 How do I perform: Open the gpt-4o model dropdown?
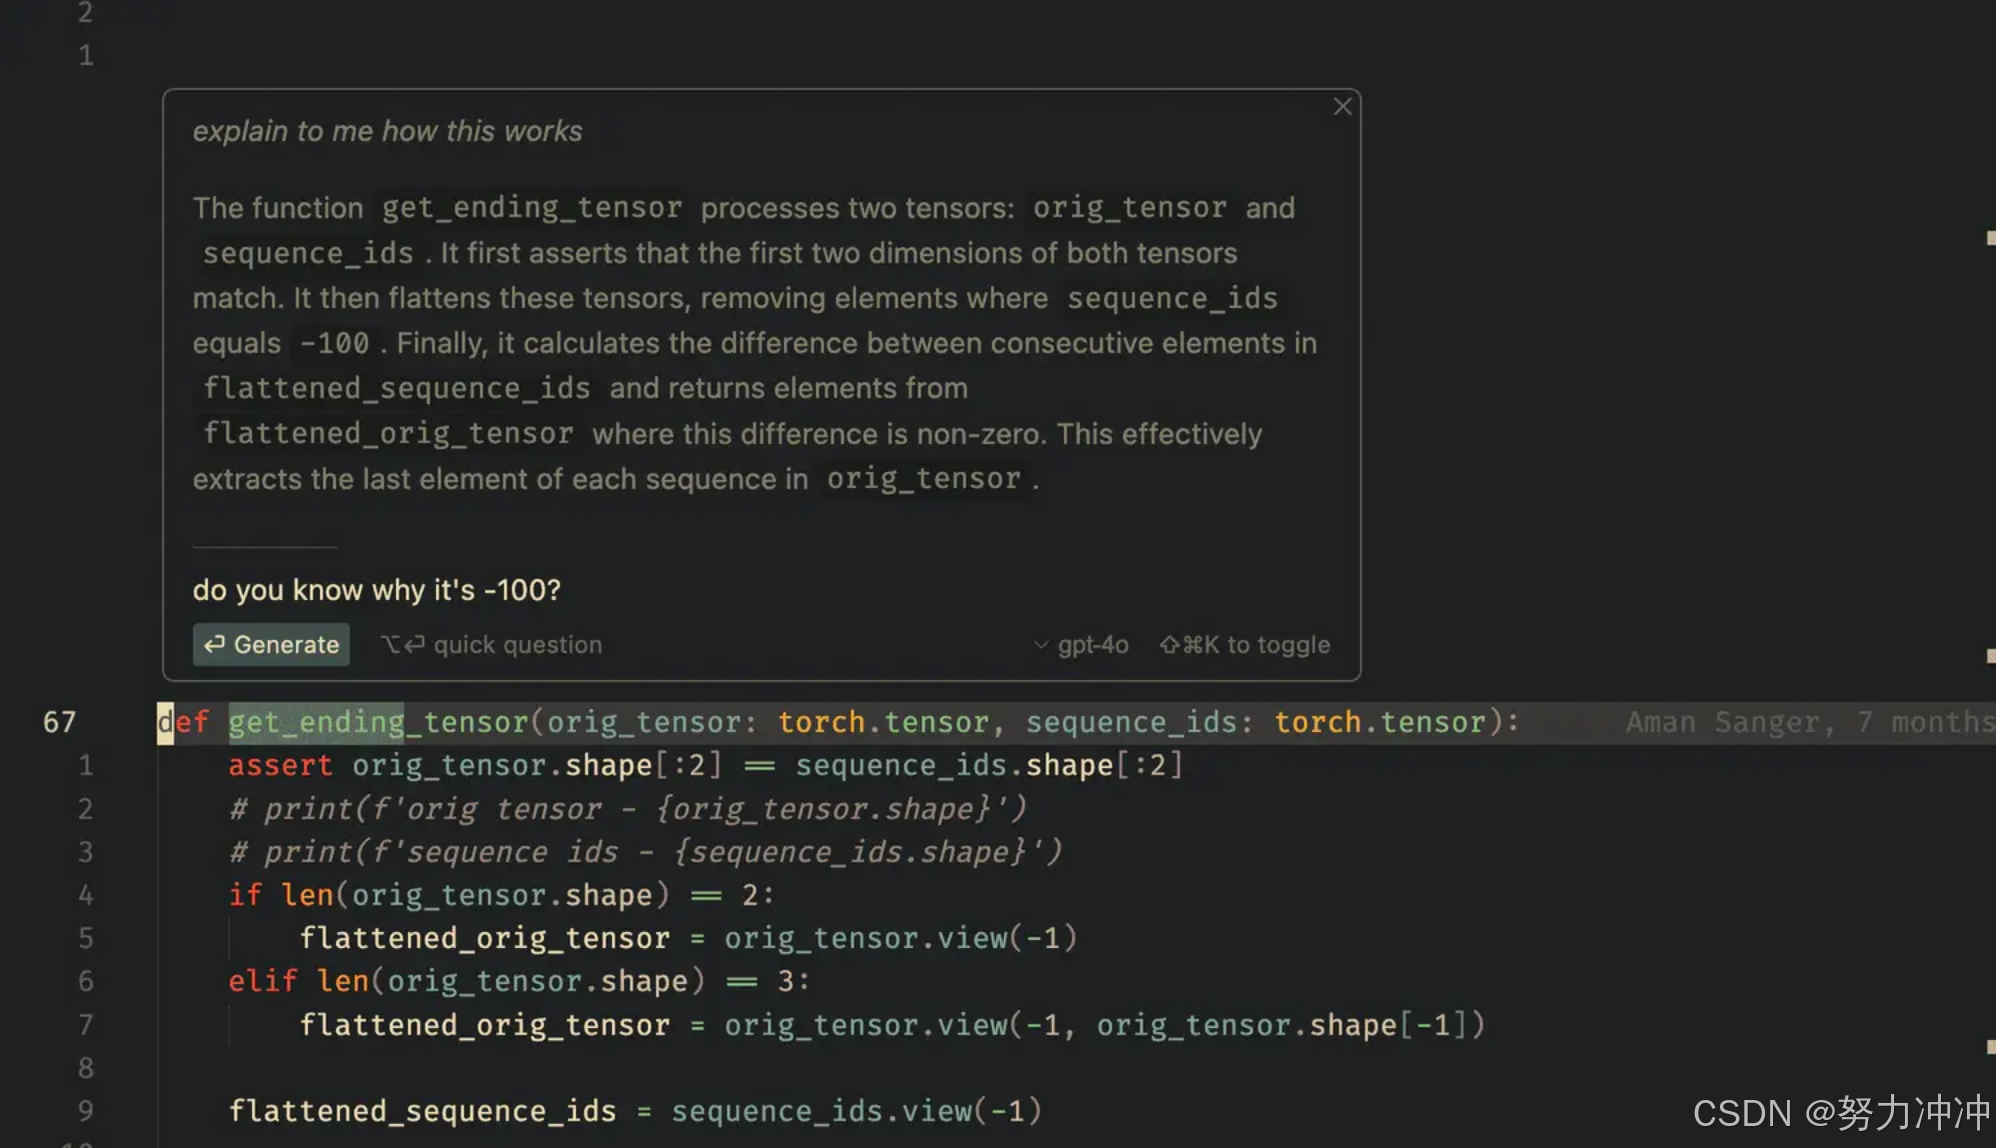pos(1082,645)
